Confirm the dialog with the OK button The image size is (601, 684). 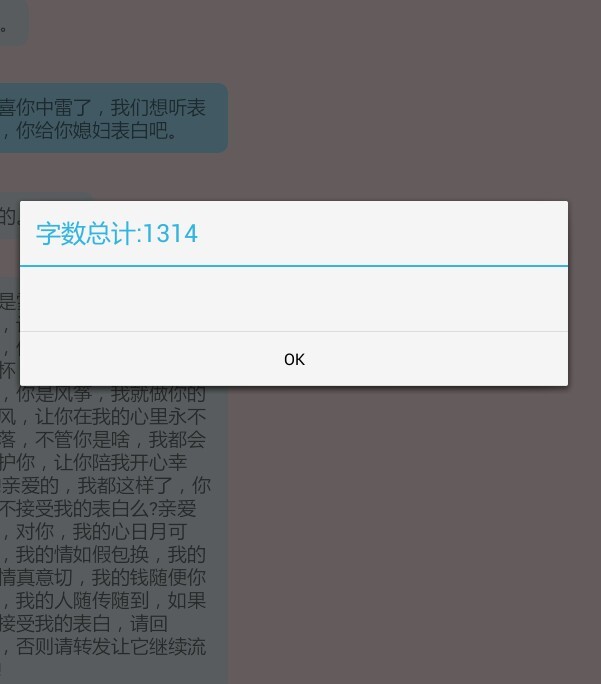pyautogui.click(x=294, y=359)
